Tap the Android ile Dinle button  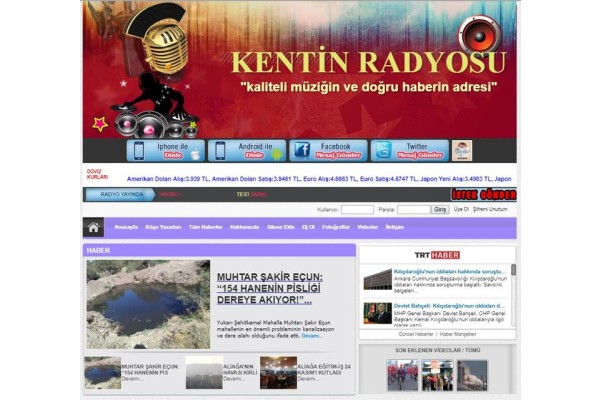[x=247, y=150]
